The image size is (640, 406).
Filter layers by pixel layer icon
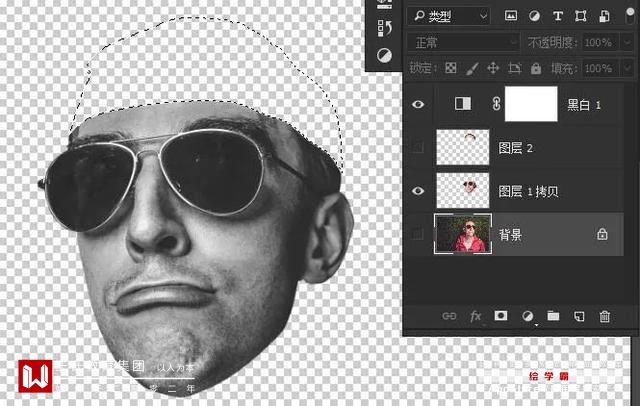pos(511,16)
